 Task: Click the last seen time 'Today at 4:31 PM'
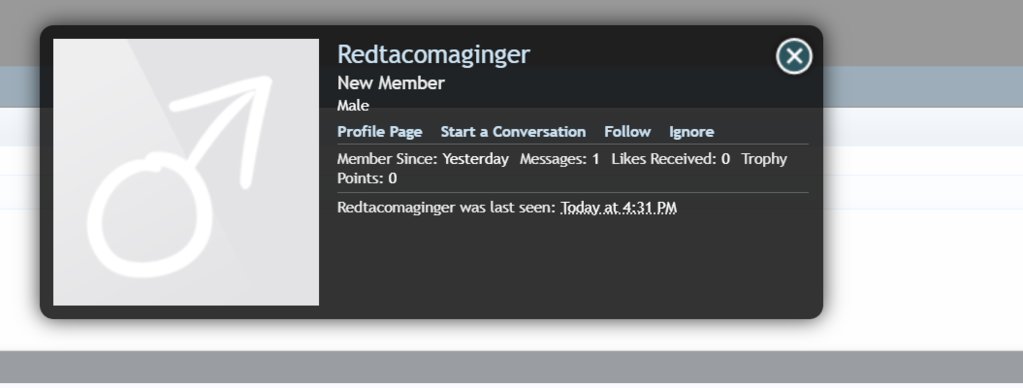point(618,208)
